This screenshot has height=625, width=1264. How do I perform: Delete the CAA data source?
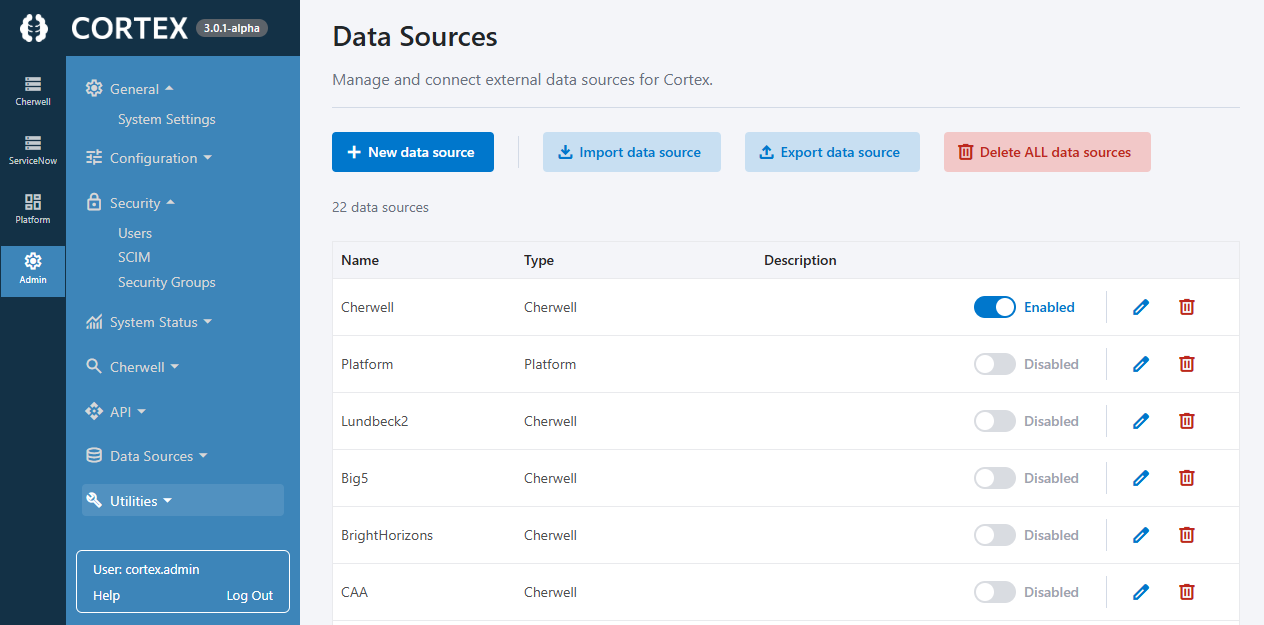tap(1187, 592)
